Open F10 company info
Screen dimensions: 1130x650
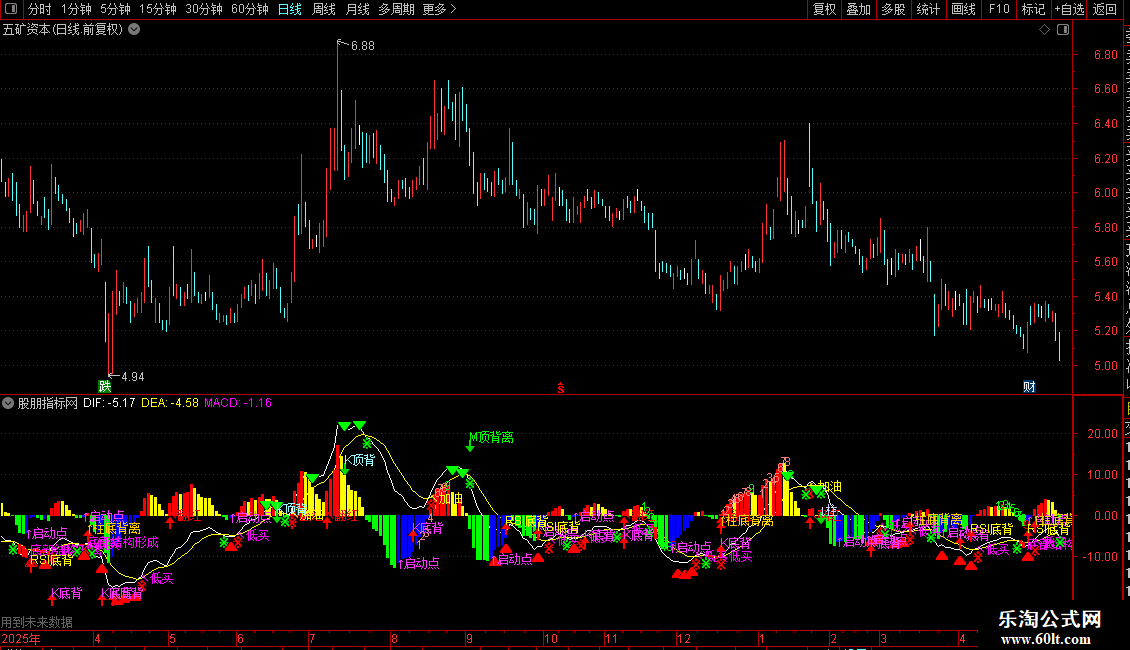[x=999, y=9]
